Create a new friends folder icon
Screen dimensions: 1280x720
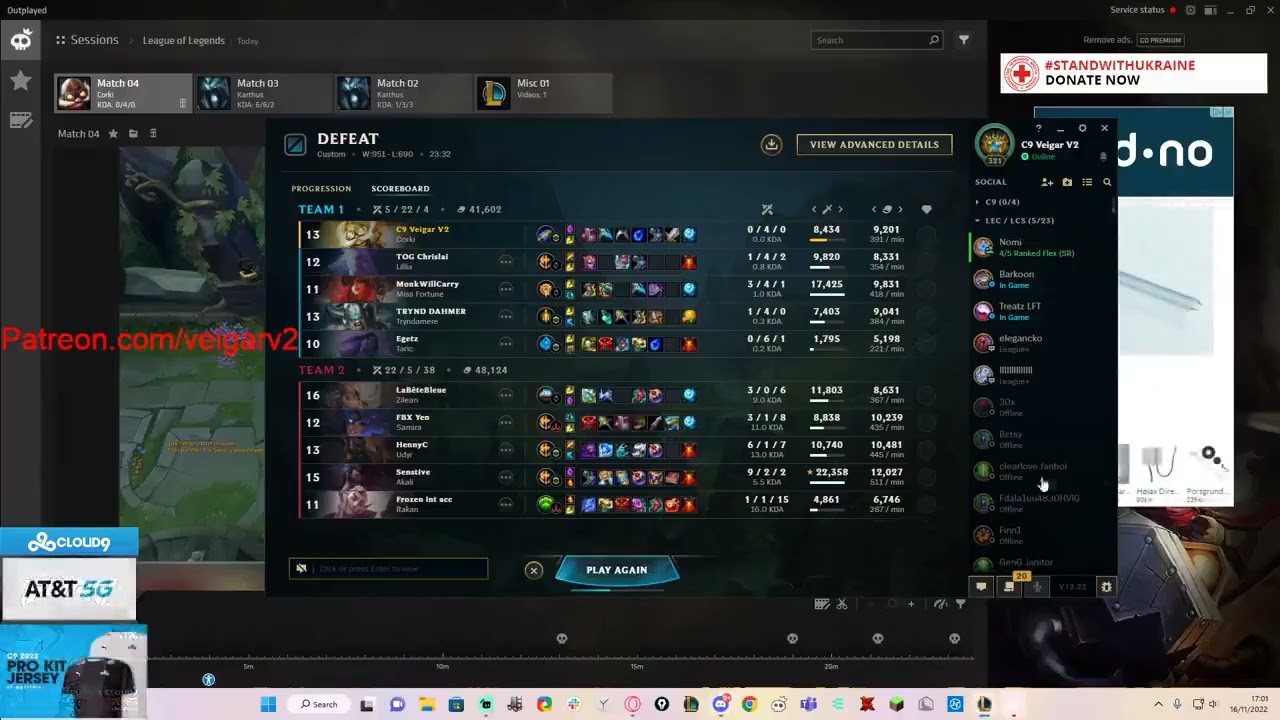coord(1067,182)
